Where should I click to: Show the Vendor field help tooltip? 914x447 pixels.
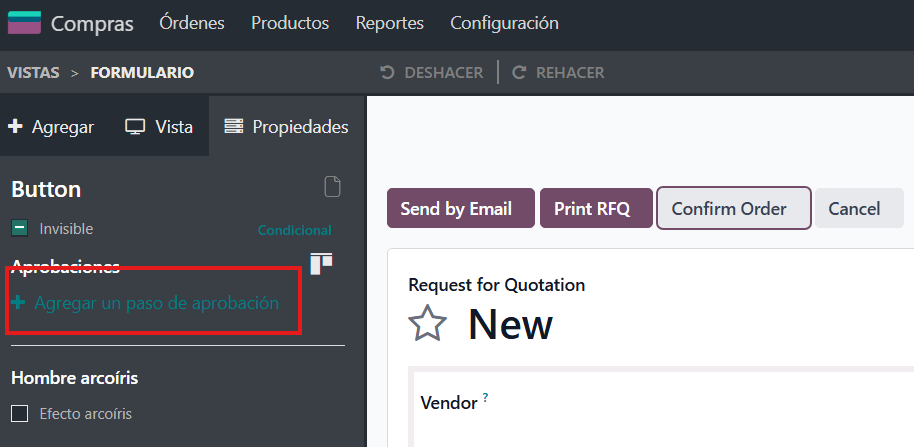pyautogui.click(x=486, y=397)
